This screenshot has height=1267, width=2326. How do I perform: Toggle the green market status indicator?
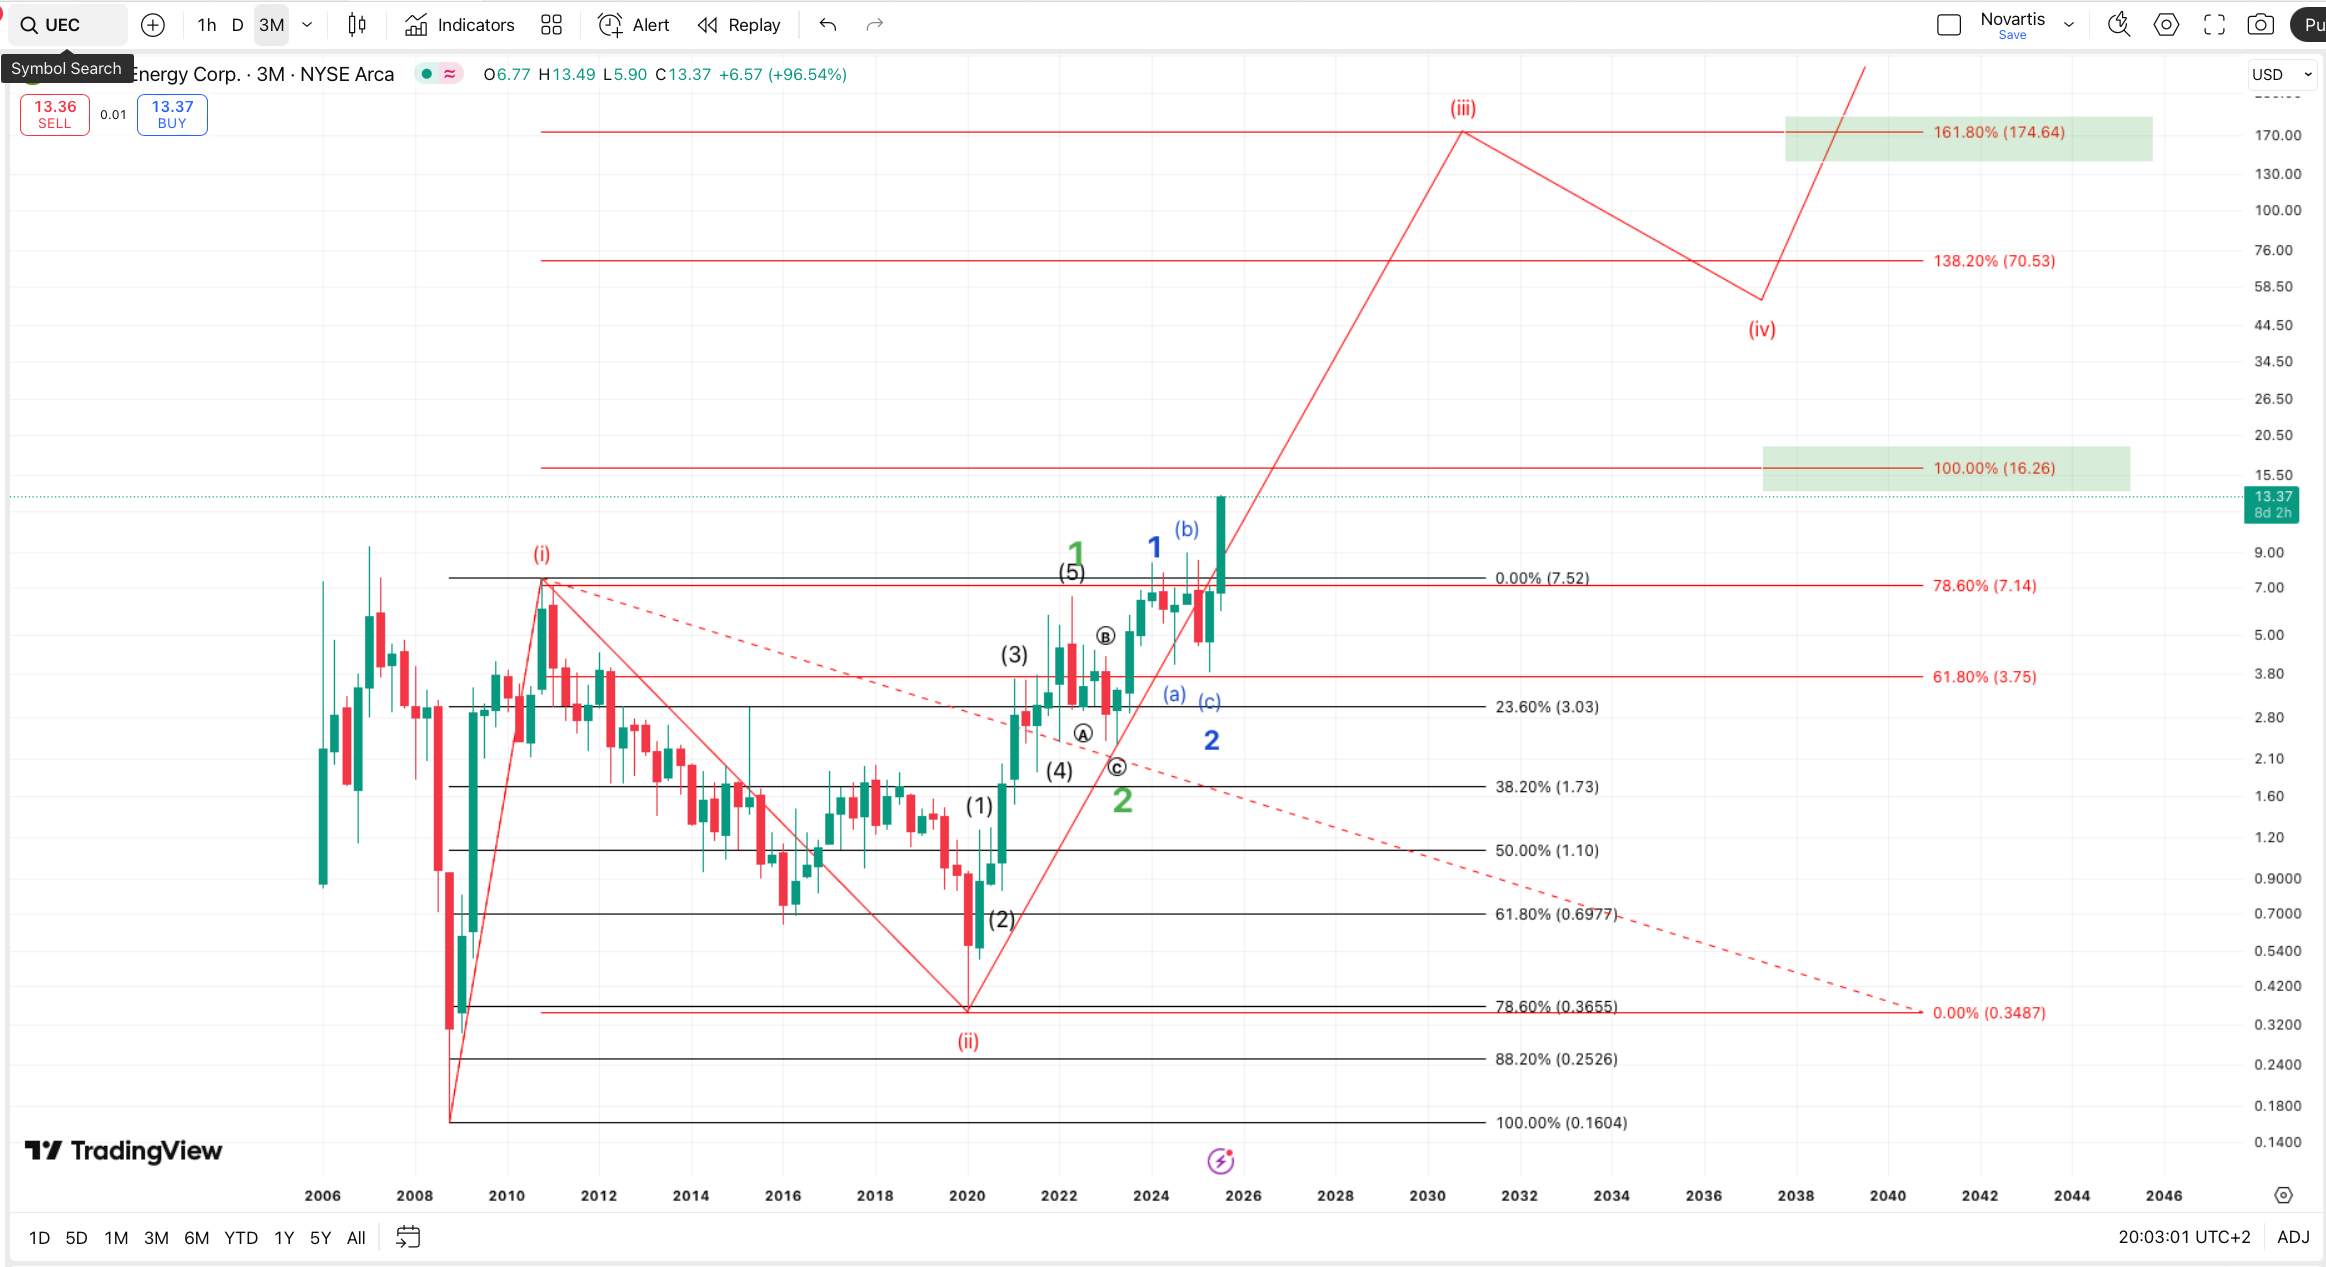tap(427, 74)
